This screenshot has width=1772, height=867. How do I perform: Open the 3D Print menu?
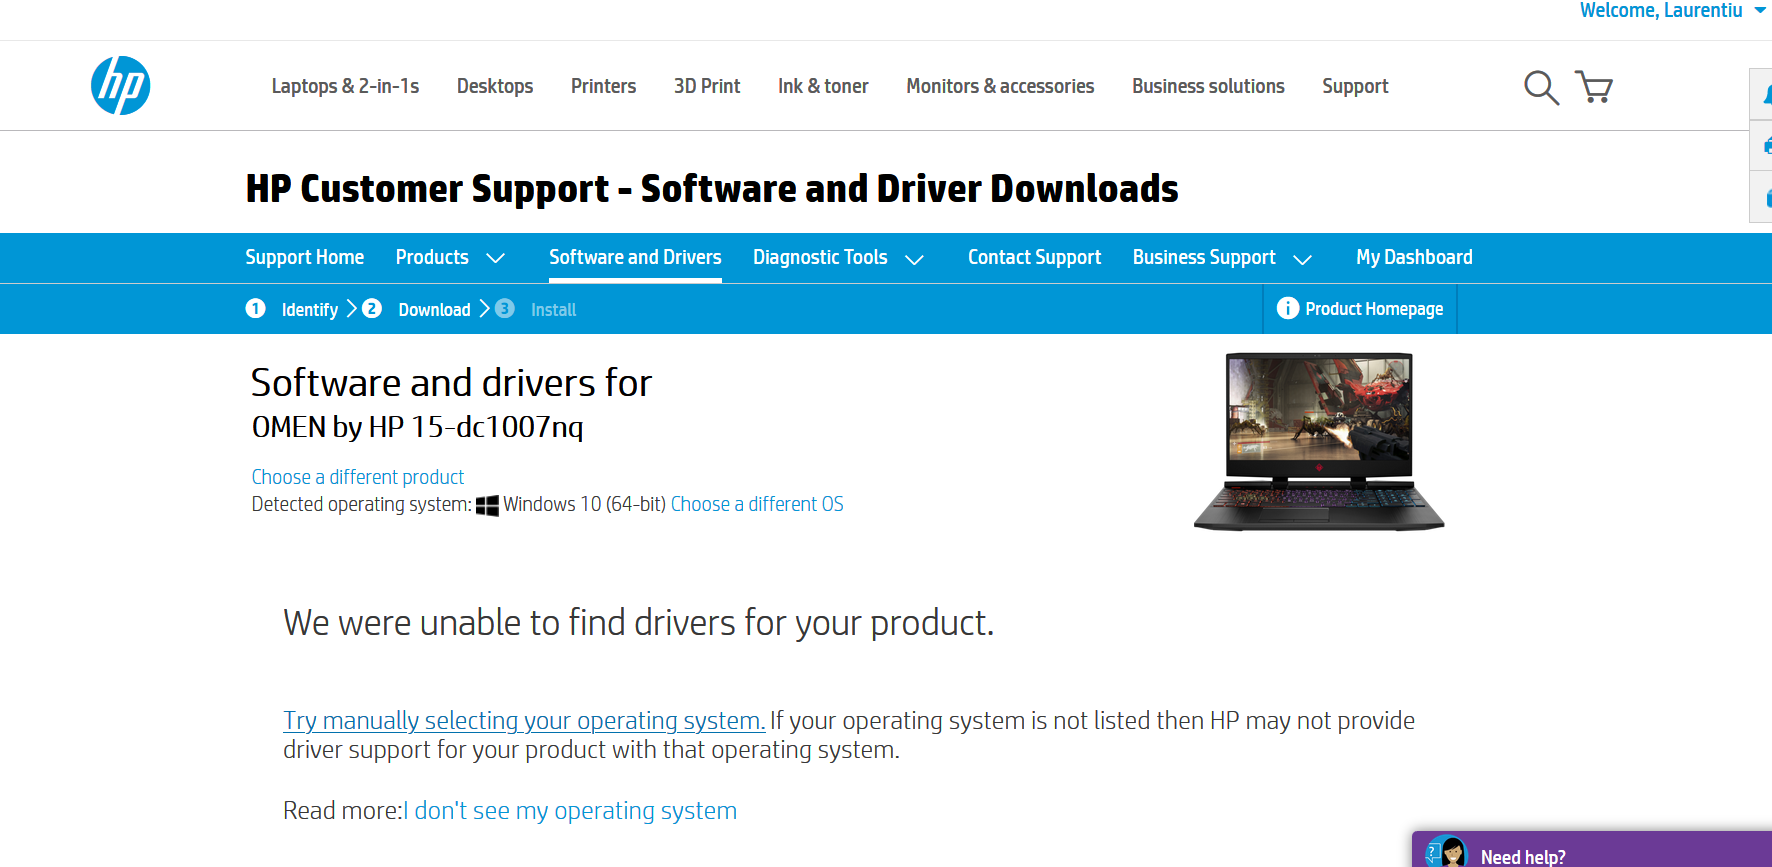point(707,86)
